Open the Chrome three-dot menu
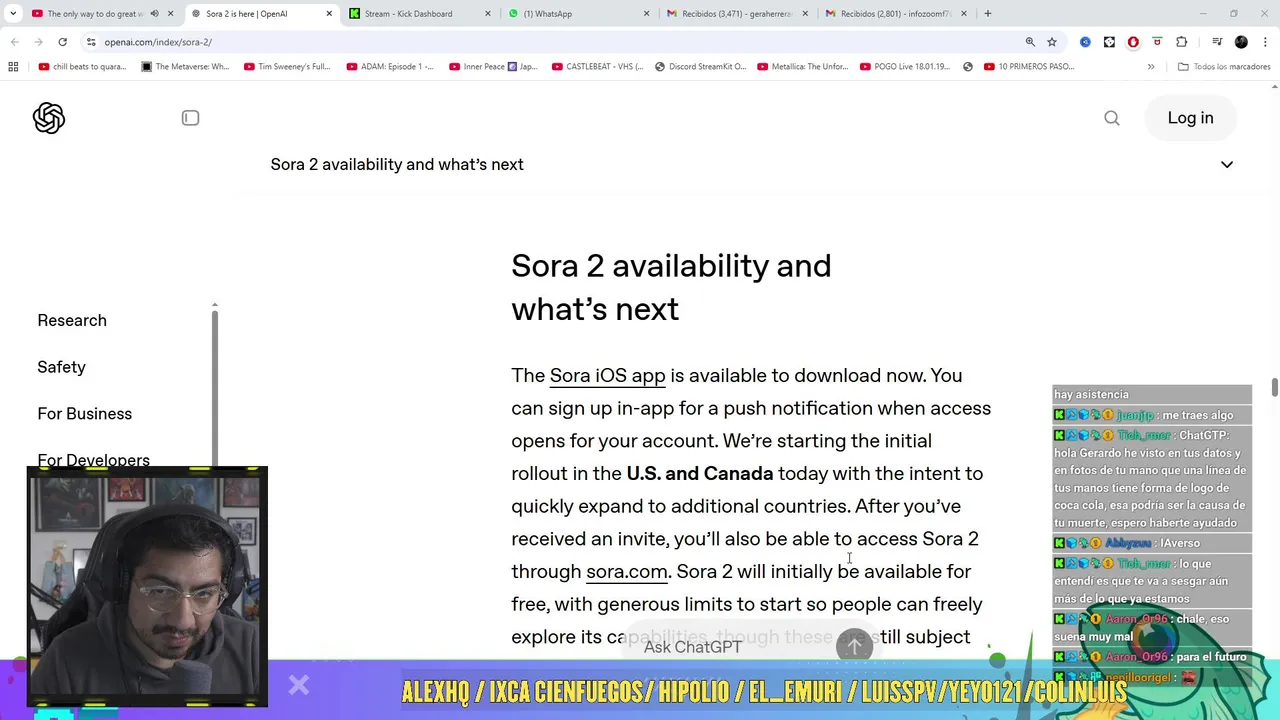1280x720 pixels. 1264,42
